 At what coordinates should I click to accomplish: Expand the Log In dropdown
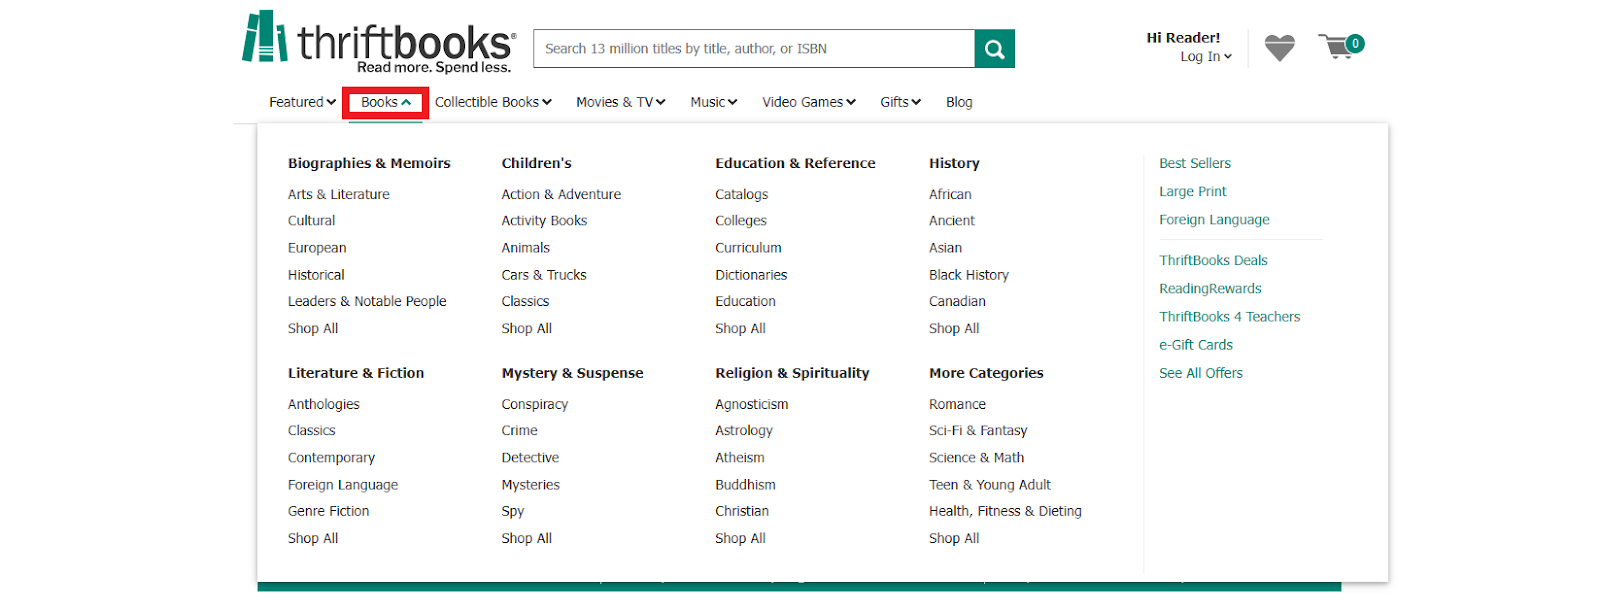click(x=1206, y=57)
